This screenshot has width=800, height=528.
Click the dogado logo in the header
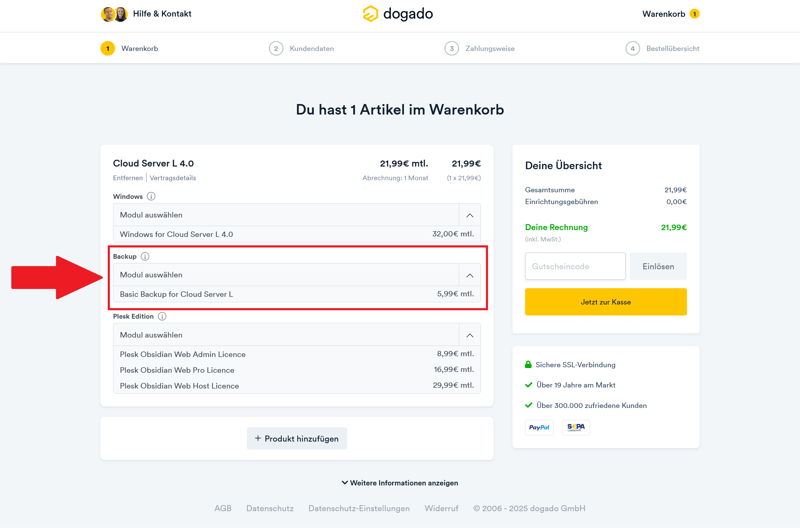click(x=398, y=14)
